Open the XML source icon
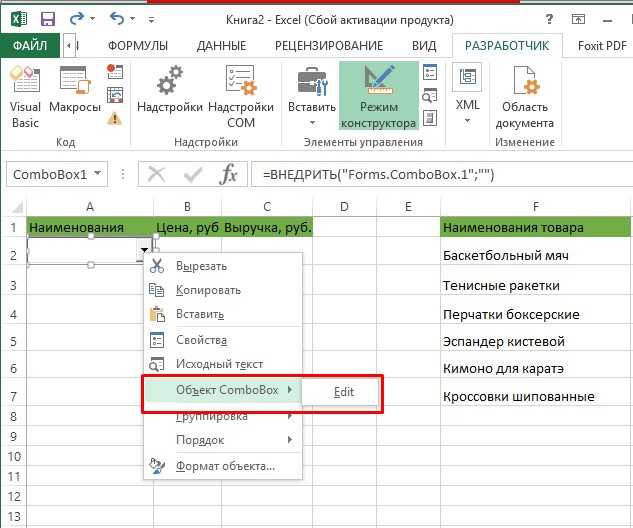Screen dimensions: 633x528 467,79
